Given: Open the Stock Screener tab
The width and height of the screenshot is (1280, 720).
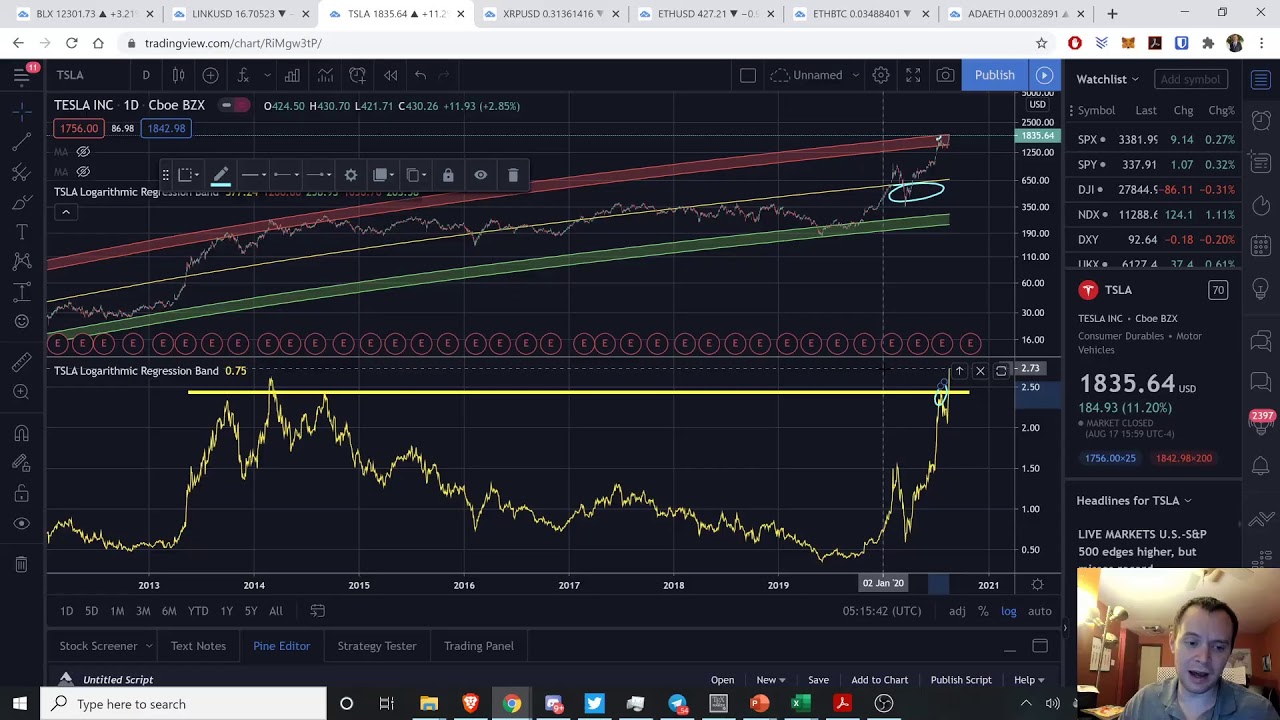Looking at the screenshot, I should point(98,646).
